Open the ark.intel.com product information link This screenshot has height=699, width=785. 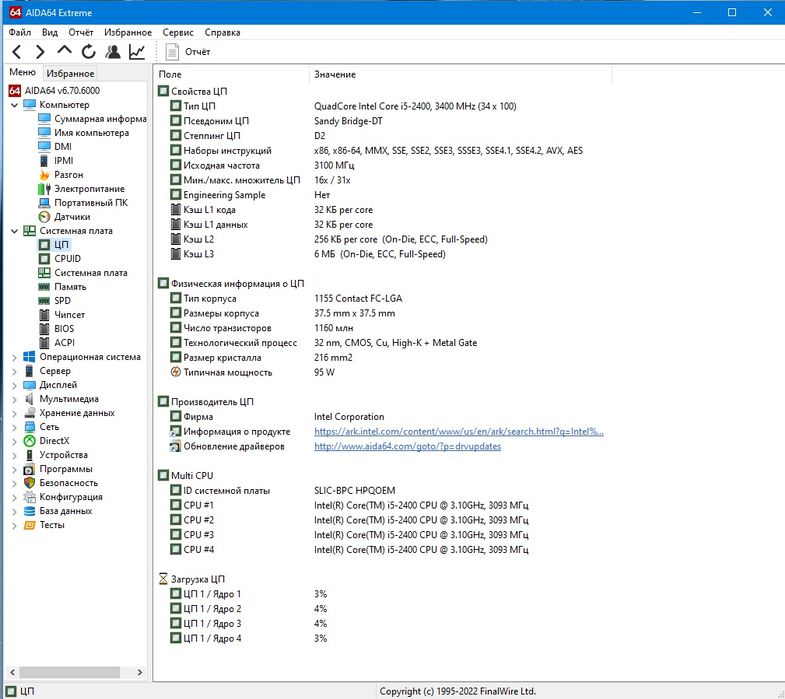coord(459,432)
